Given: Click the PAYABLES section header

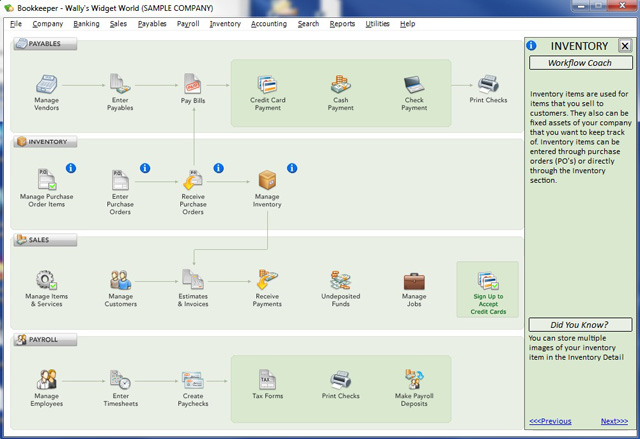Looking at the screenshot, I should pyautogui.click(x=45, y=44).
